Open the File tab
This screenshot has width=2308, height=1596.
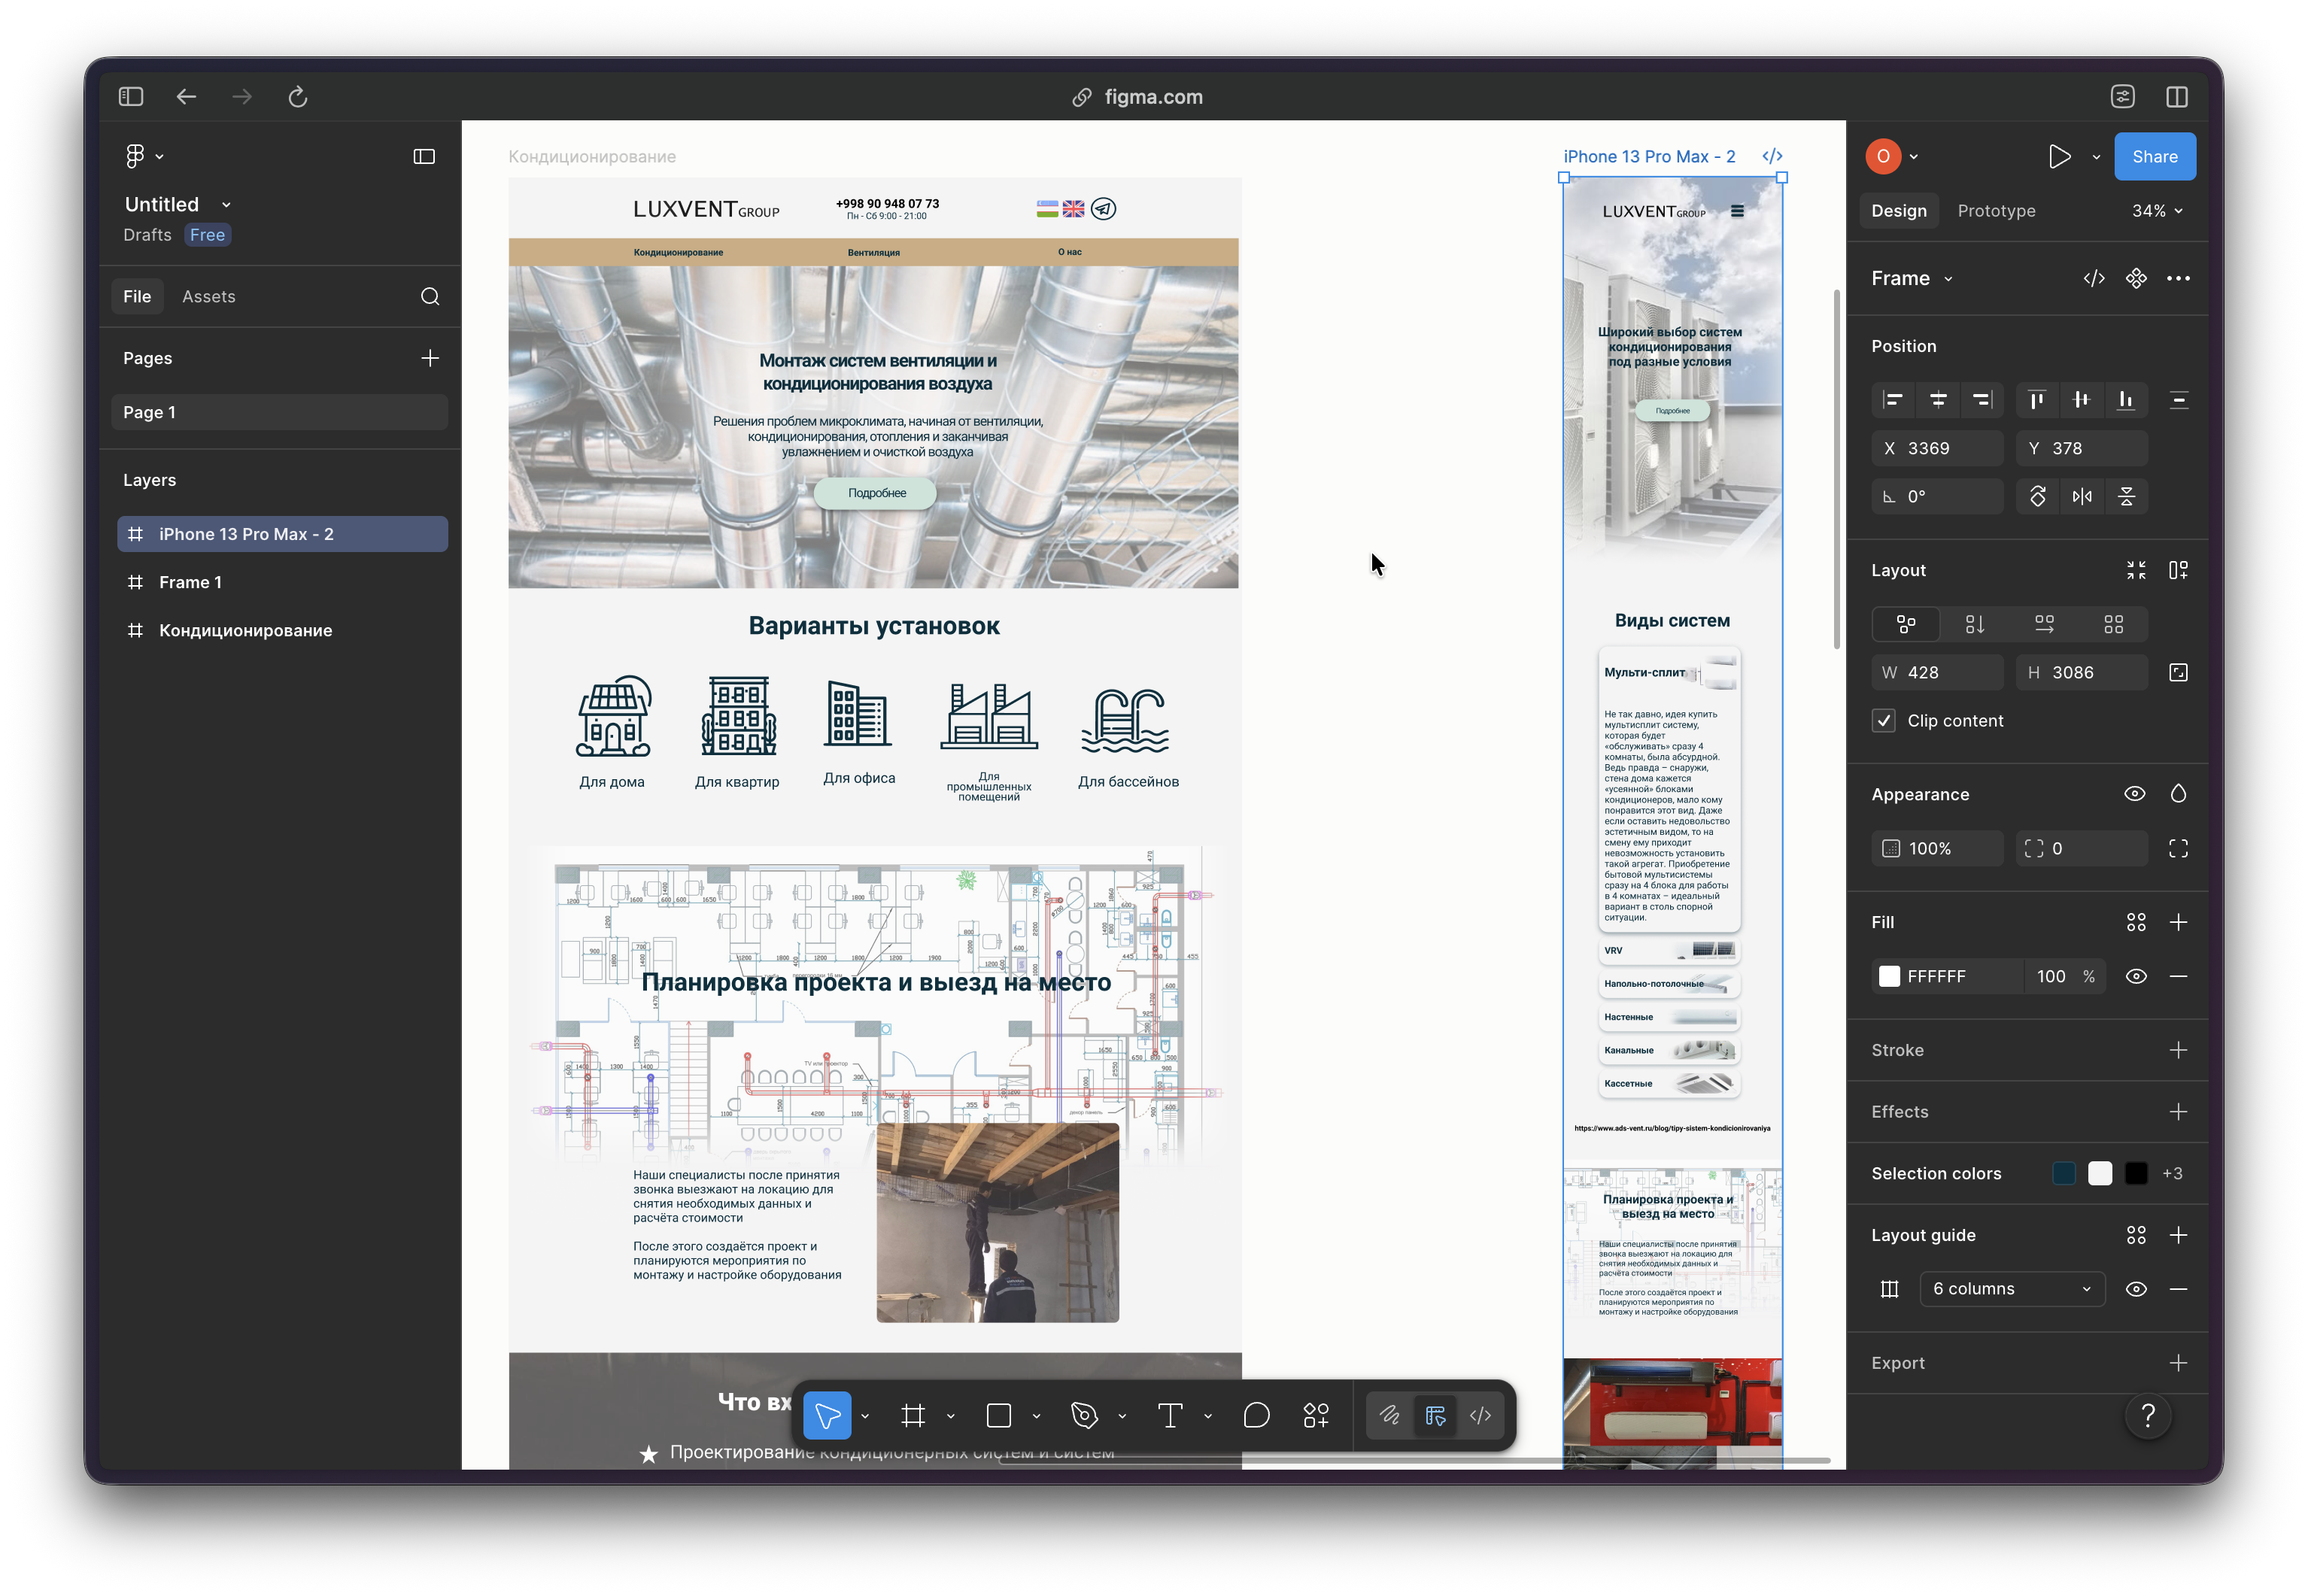click(x=137, y=296)
